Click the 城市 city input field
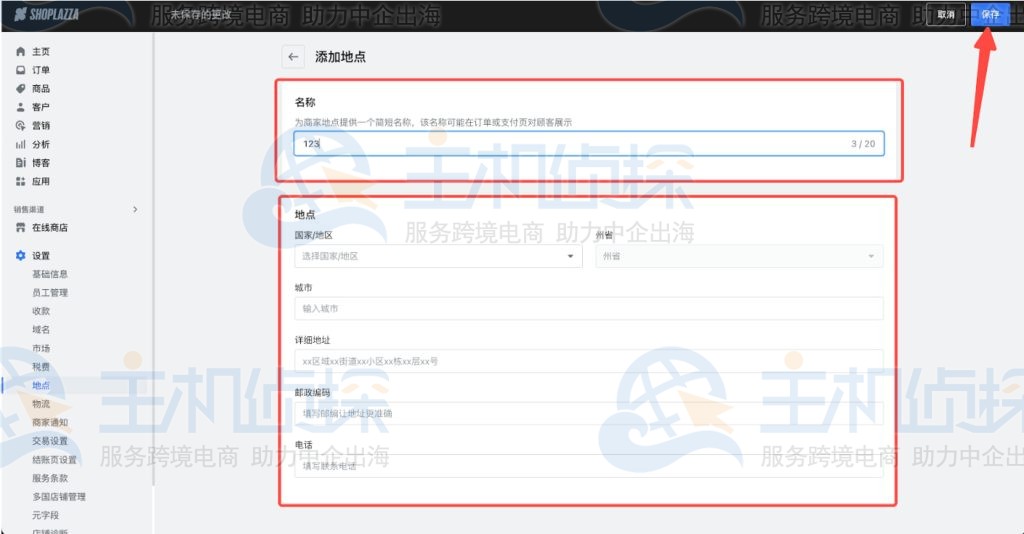1024x534 pixels. pyautogui.click(x=588, y=308)
